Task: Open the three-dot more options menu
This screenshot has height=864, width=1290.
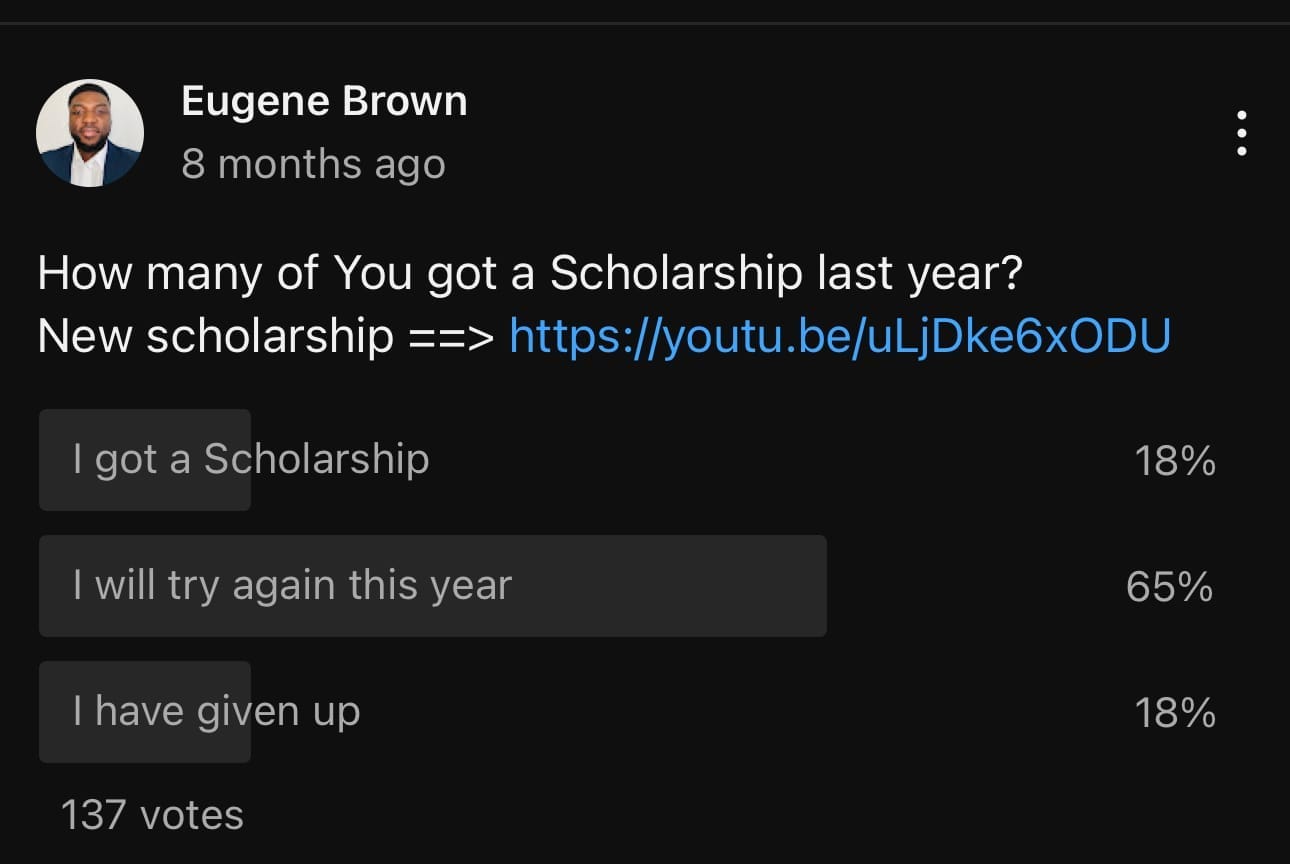Action: click(x=1241, y=133)
